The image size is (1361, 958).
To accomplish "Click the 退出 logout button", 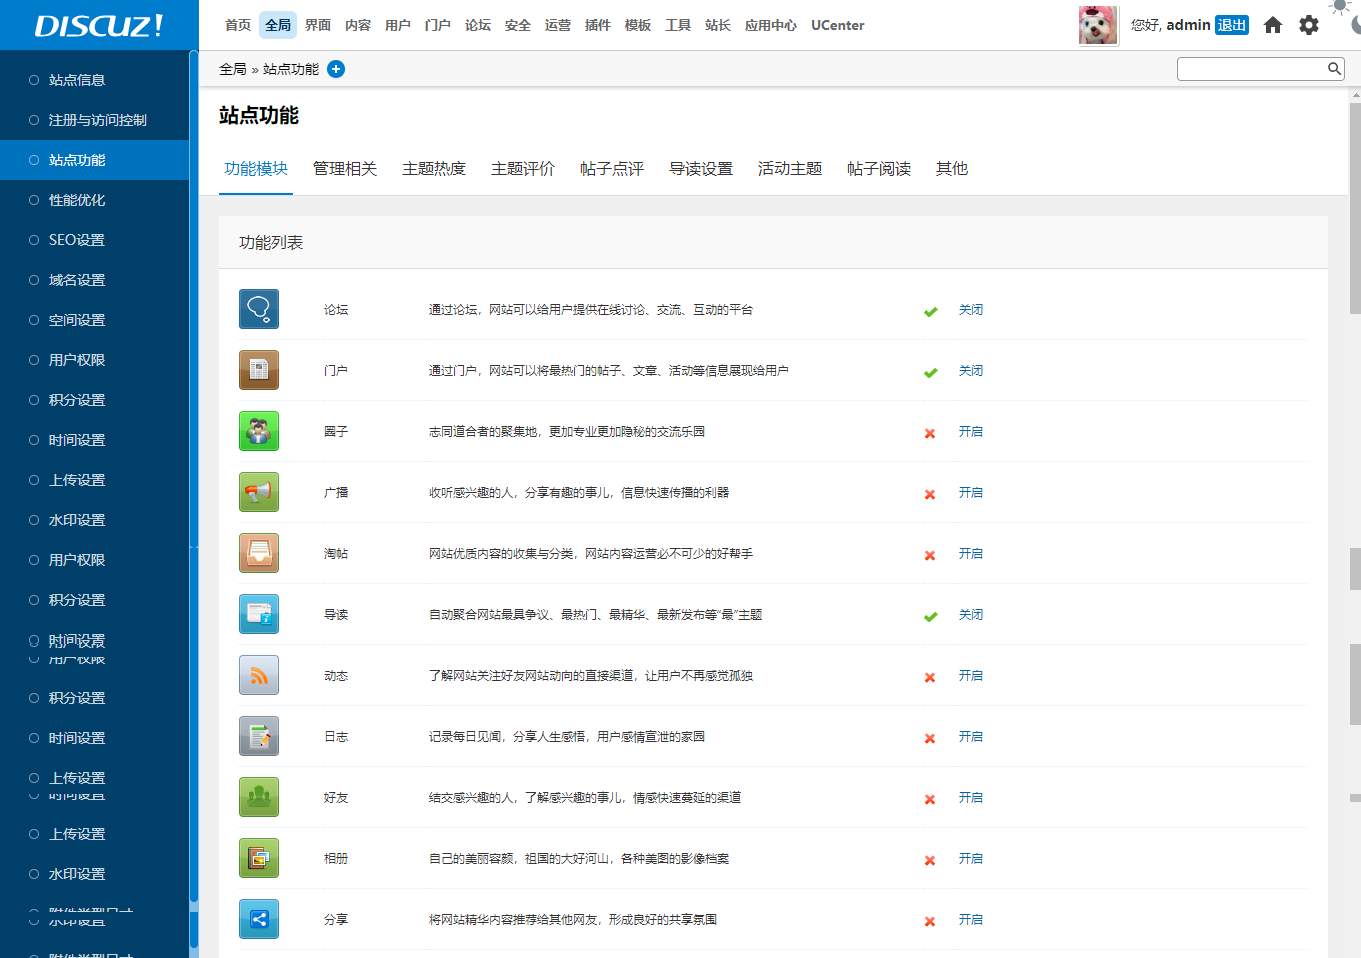I will click(x=1231, y=25).
